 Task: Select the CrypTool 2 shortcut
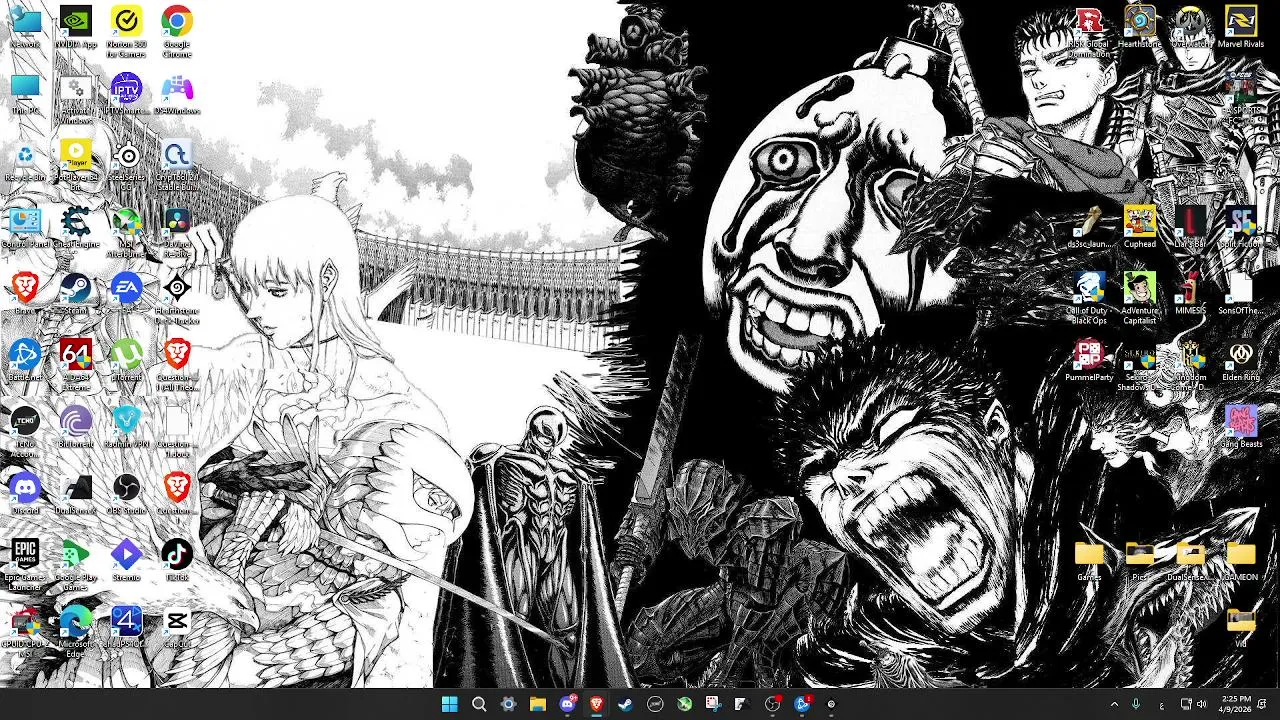point(177,165)
